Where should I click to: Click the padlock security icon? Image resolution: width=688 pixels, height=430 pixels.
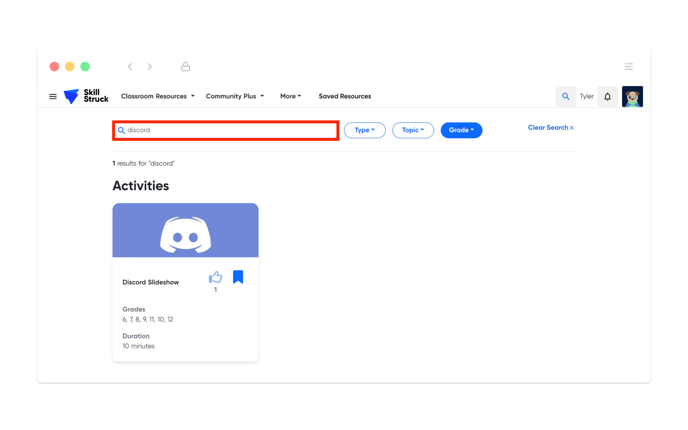tap(186, 67)
